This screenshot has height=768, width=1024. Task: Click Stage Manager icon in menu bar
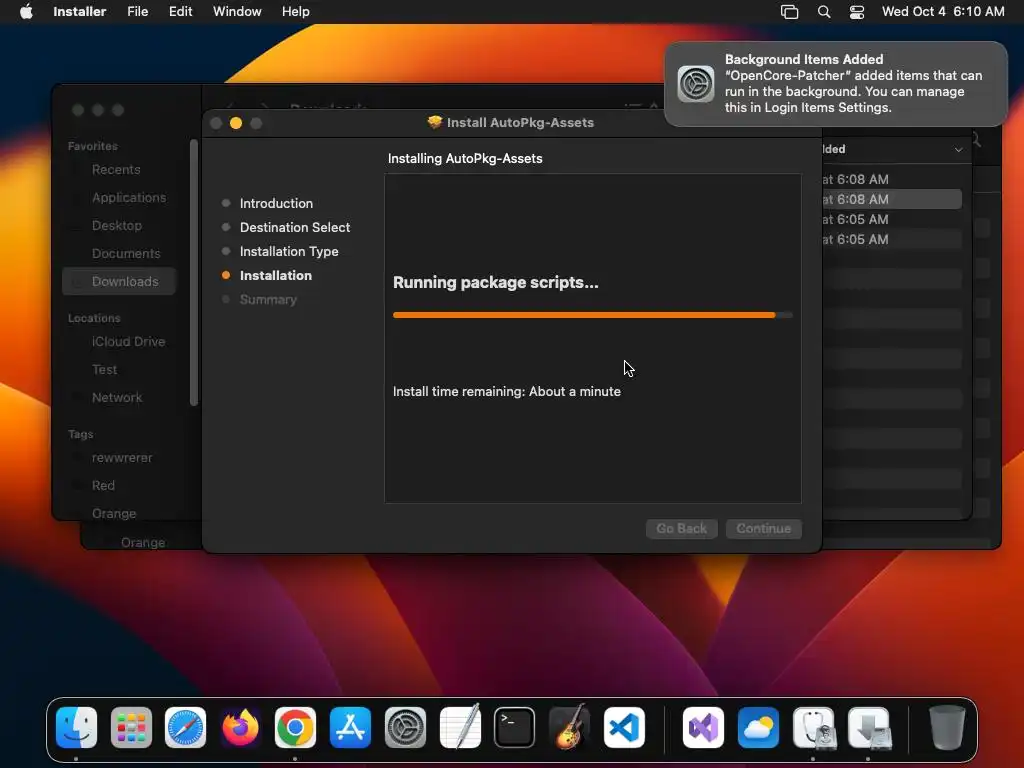point(790,12)
